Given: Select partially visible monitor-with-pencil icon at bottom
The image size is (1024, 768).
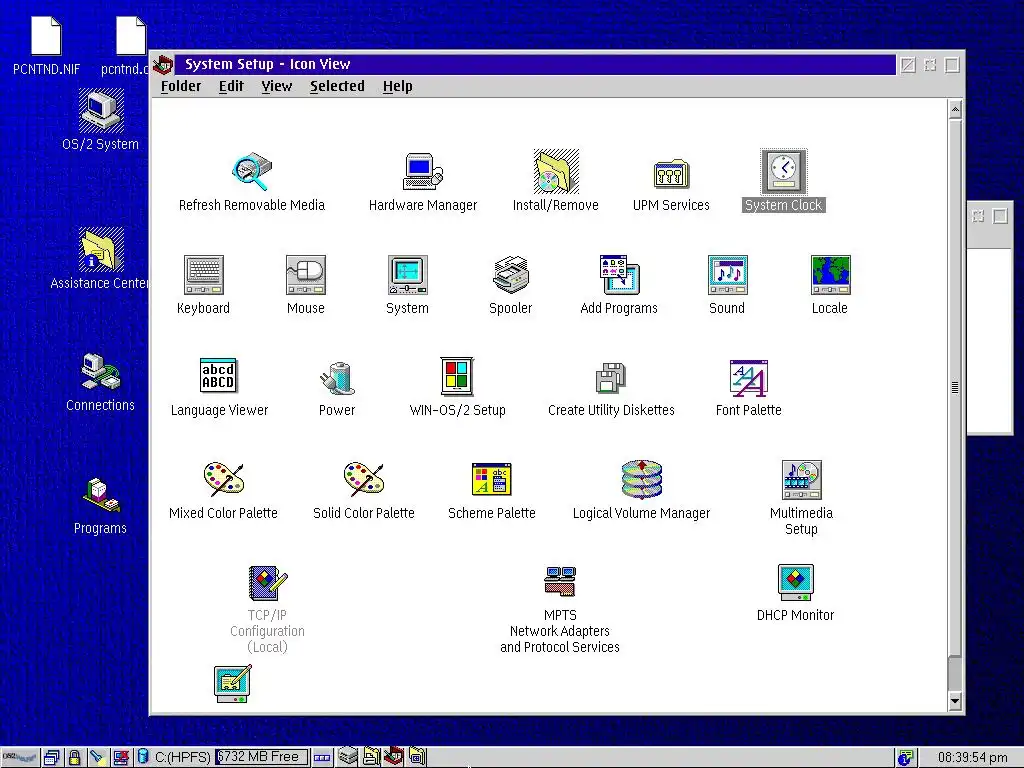Looking at the screenshot, I should [x=233, y=684].
